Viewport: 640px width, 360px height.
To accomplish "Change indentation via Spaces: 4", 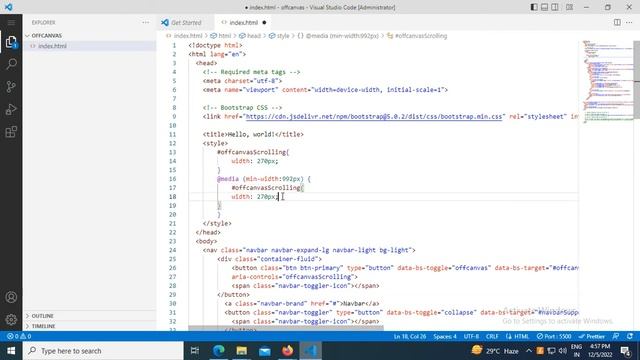I will [445, 336].
